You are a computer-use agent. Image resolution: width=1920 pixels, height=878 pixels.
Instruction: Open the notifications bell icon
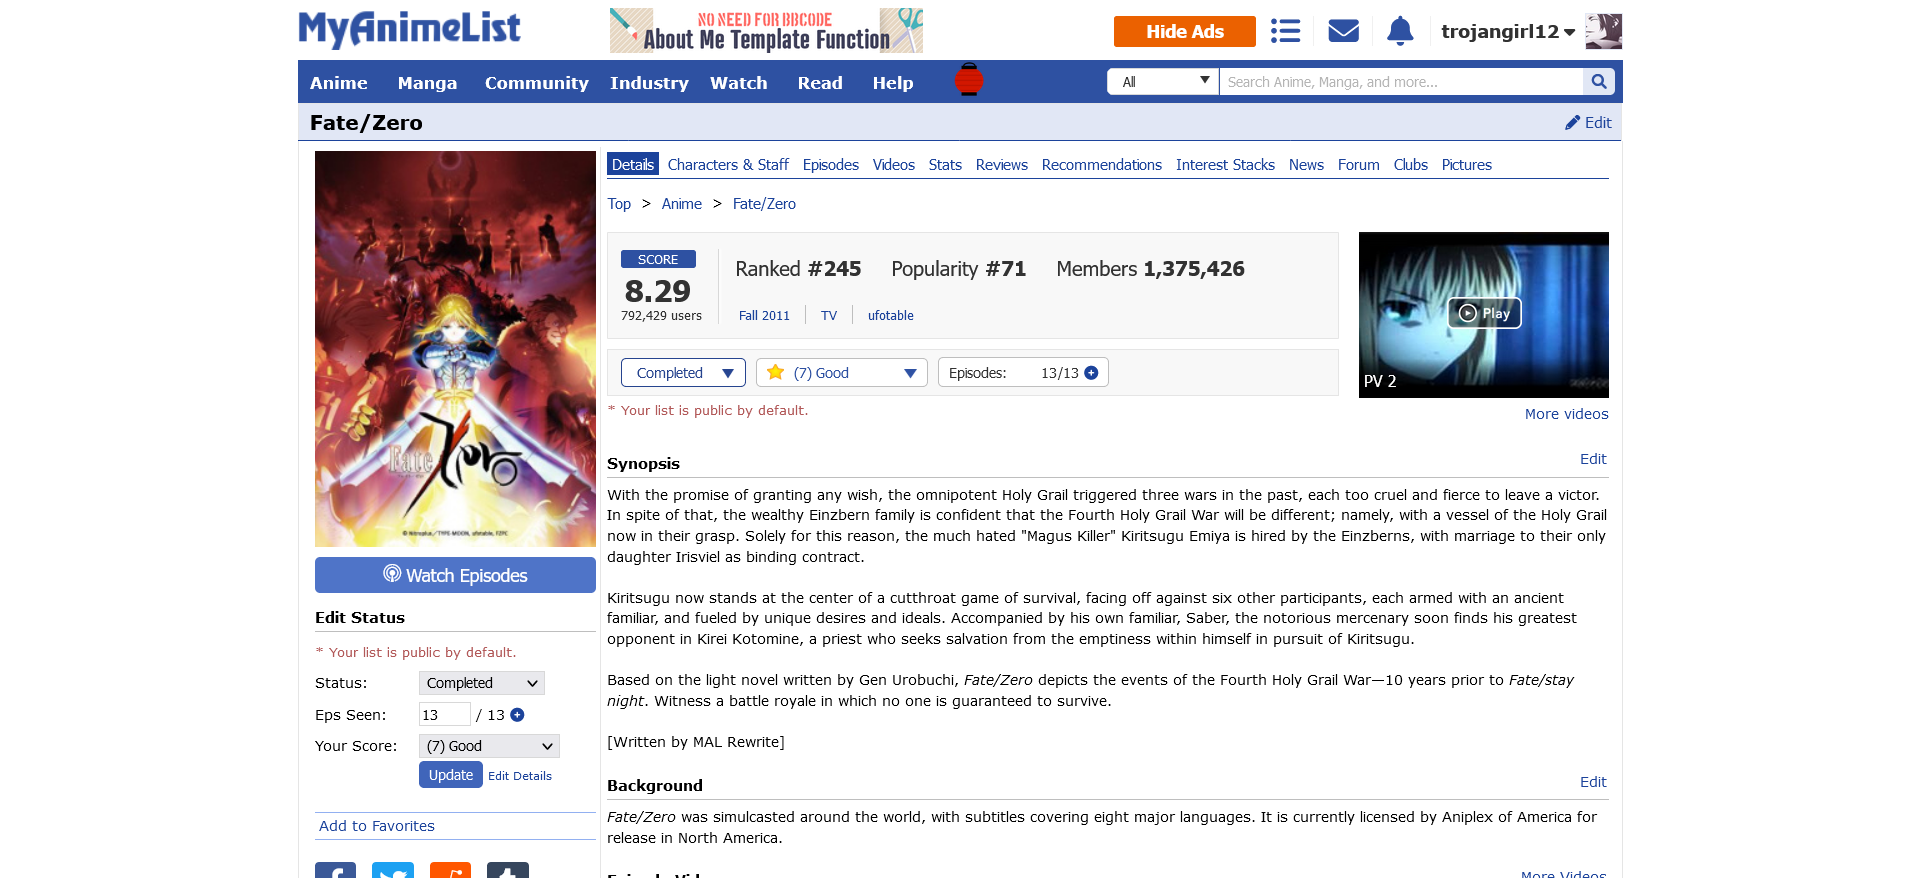[1400, 31]
